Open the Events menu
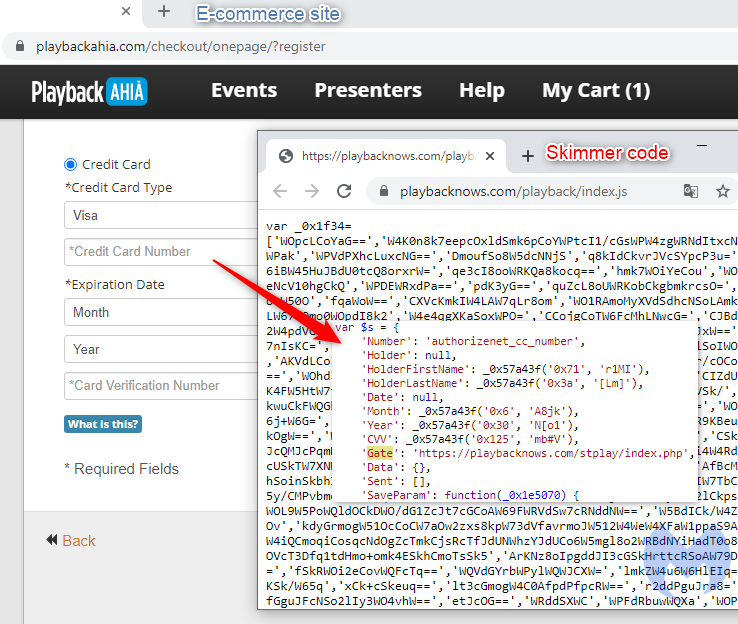This screenshot has height=624, width=738. (244, 90)
